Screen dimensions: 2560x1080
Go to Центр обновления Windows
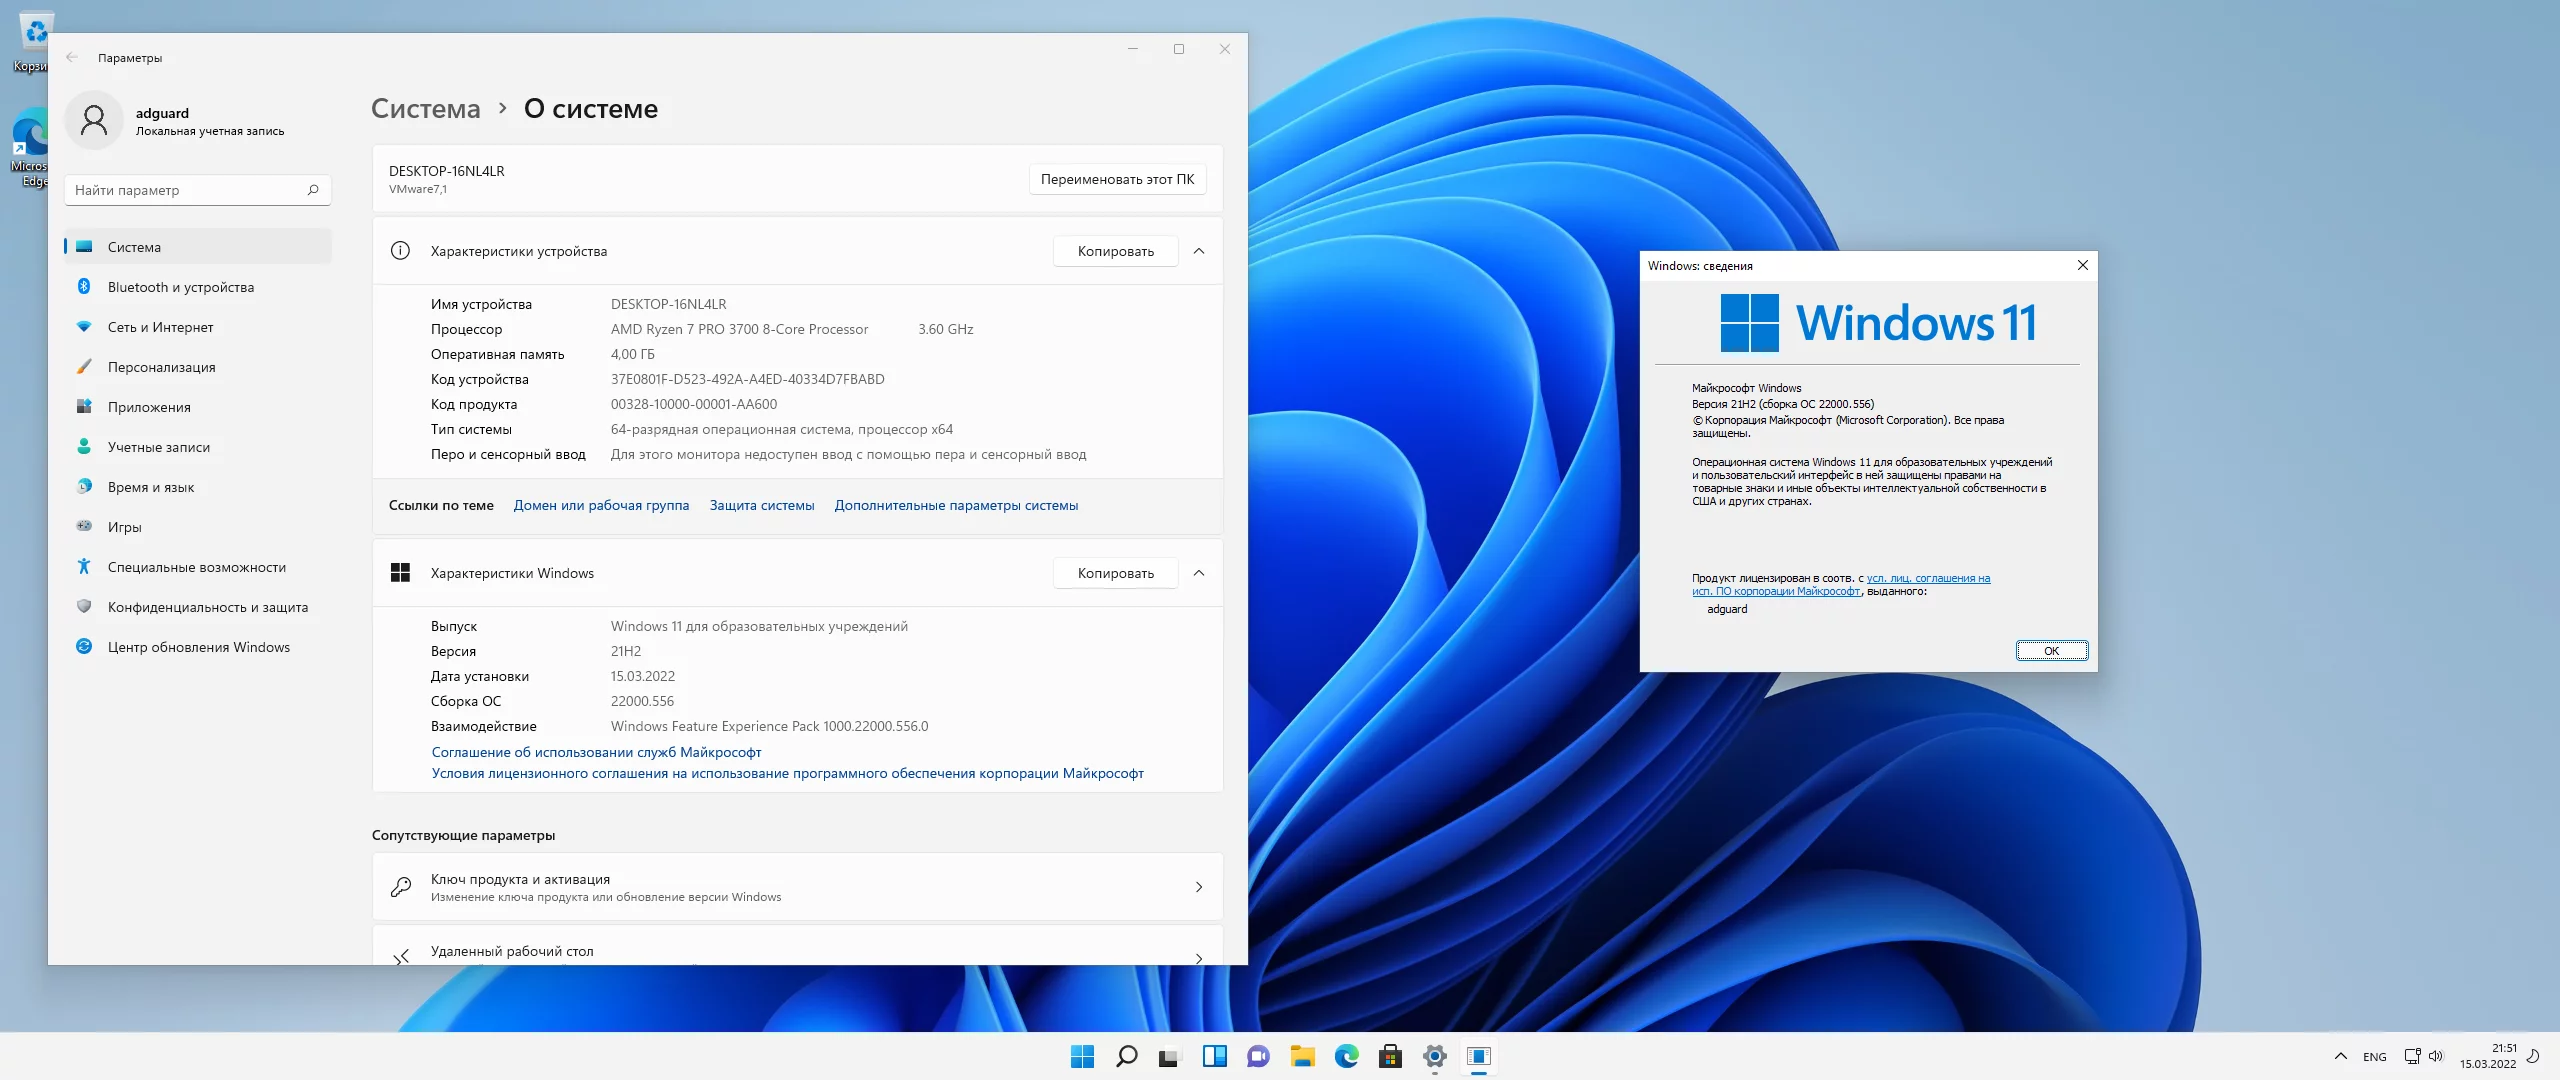tap(198, 647)
